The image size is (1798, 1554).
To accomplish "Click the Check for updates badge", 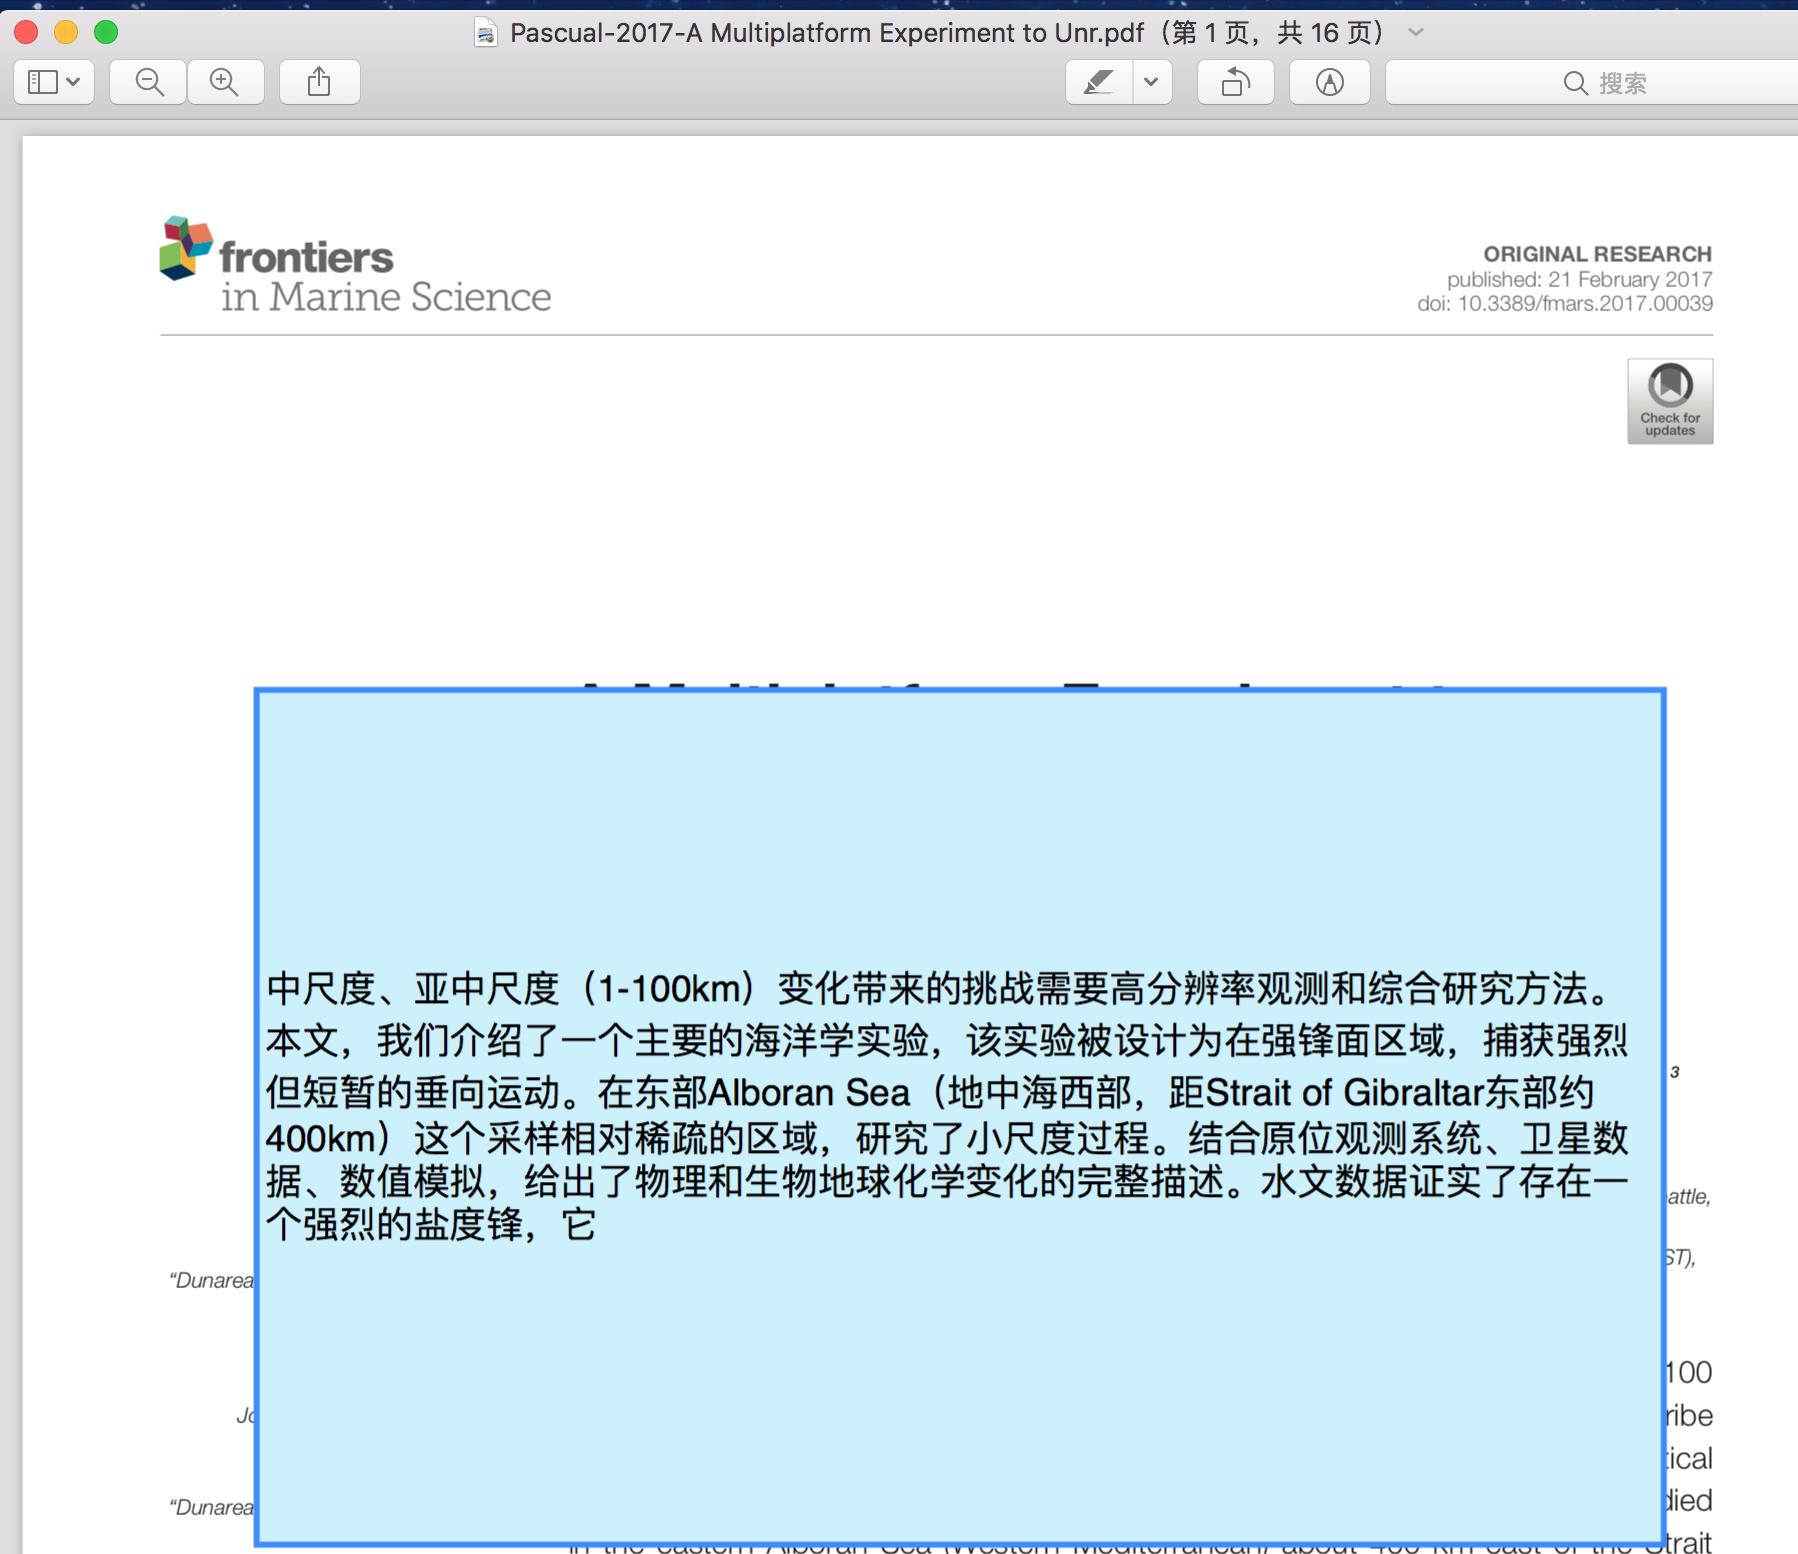I will coord(1669,401).
